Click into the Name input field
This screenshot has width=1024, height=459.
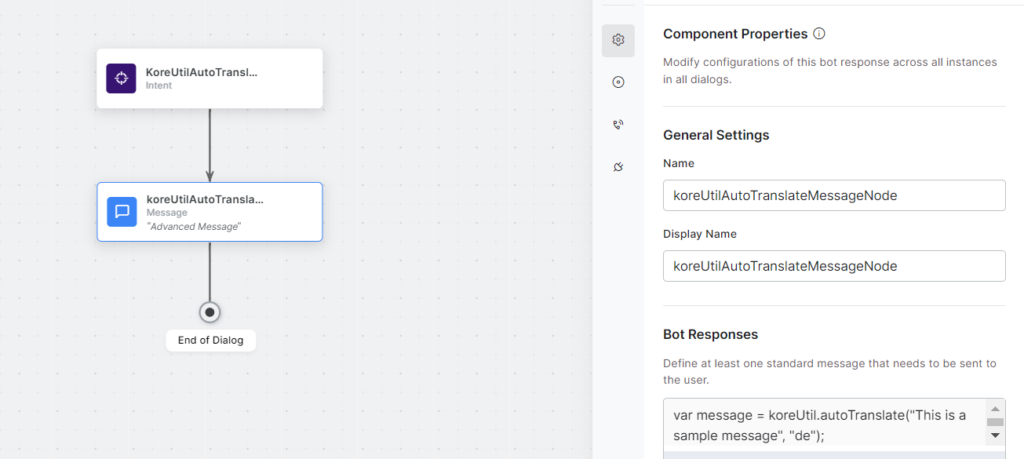pos(834,196)
